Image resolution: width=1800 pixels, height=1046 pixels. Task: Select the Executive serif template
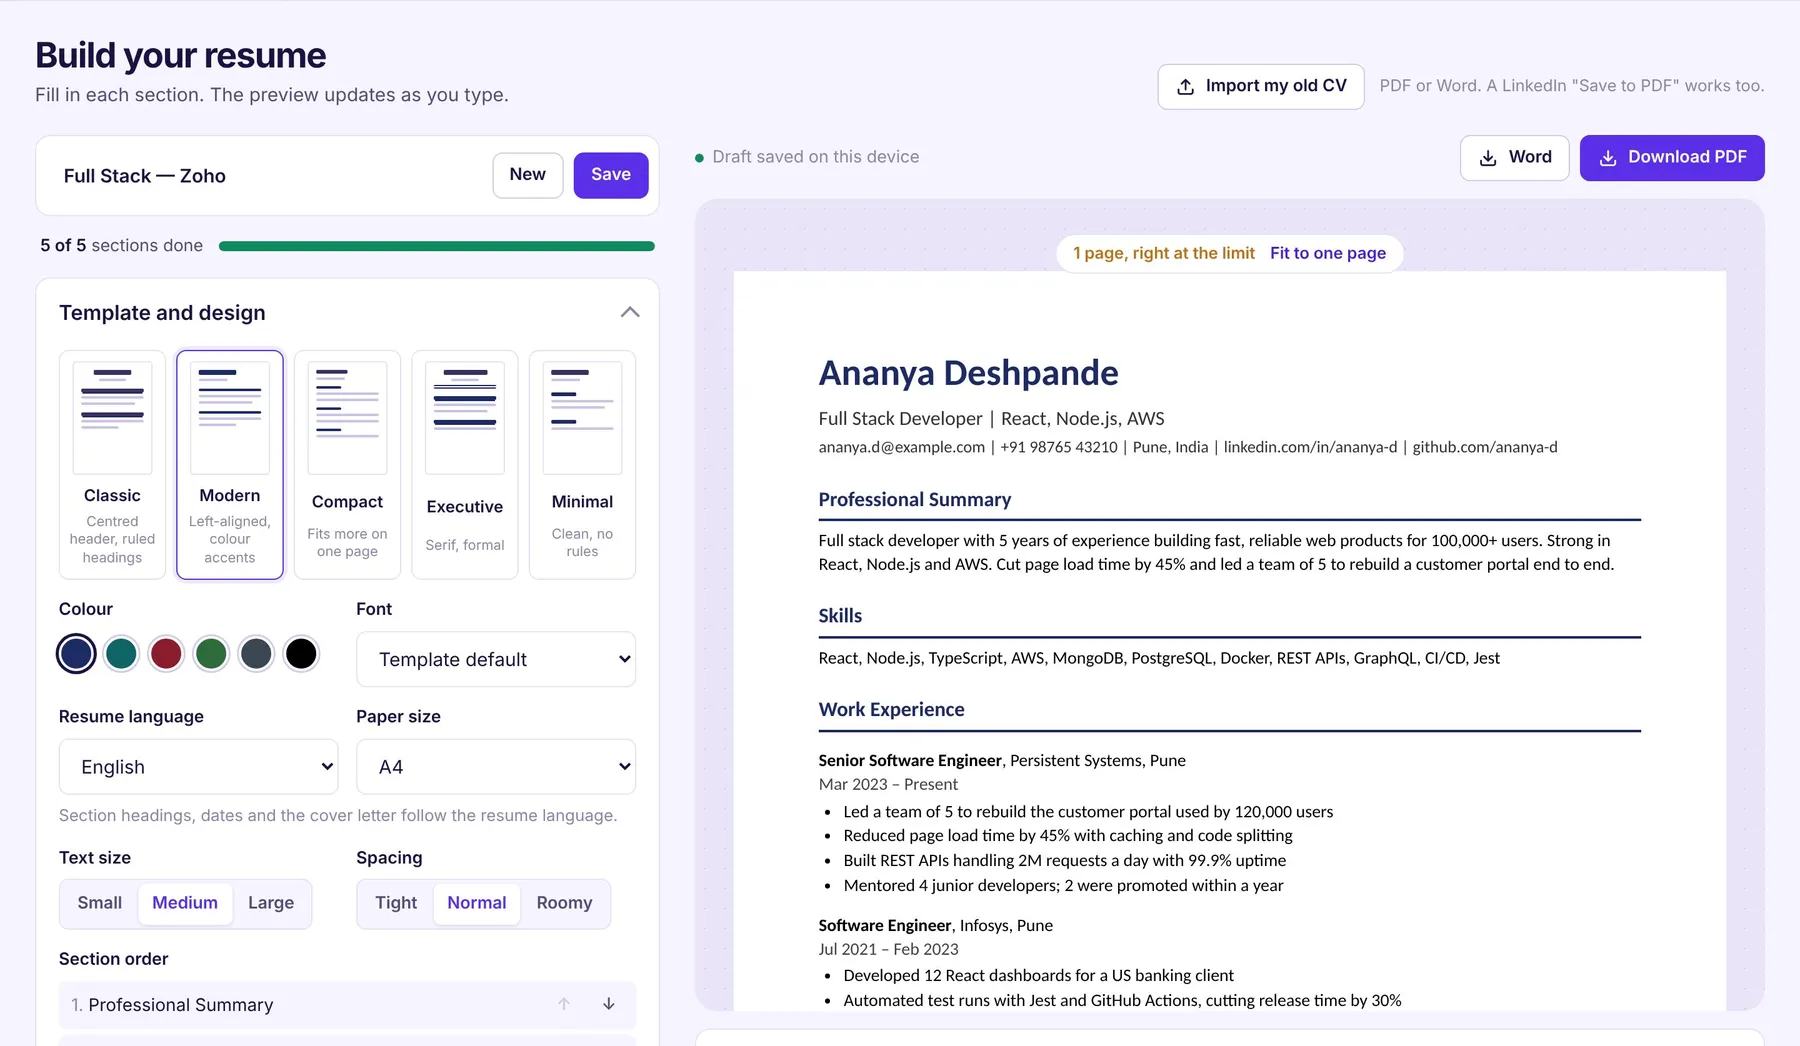465,464
